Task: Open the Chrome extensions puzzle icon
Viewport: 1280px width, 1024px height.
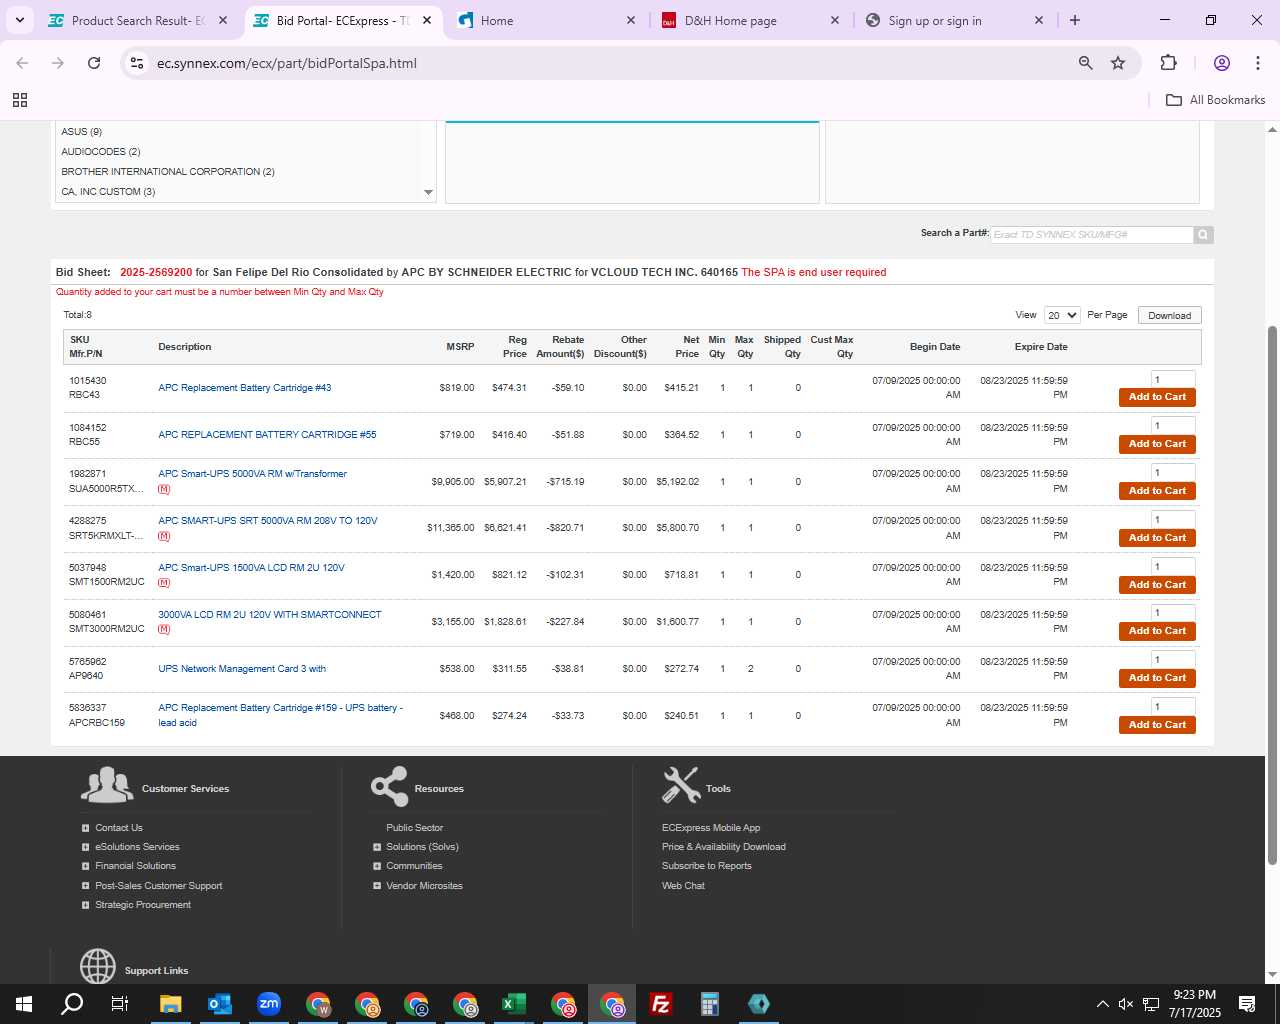Action: (1168, 63)
